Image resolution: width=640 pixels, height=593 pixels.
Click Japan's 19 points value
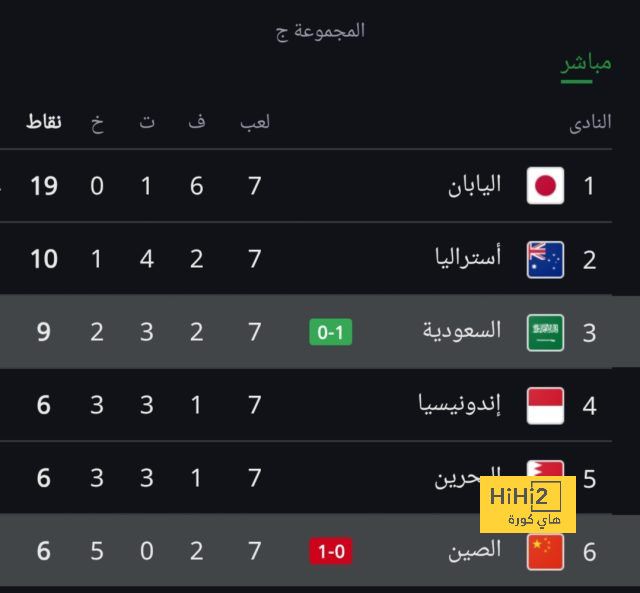[x=44, y=187]
